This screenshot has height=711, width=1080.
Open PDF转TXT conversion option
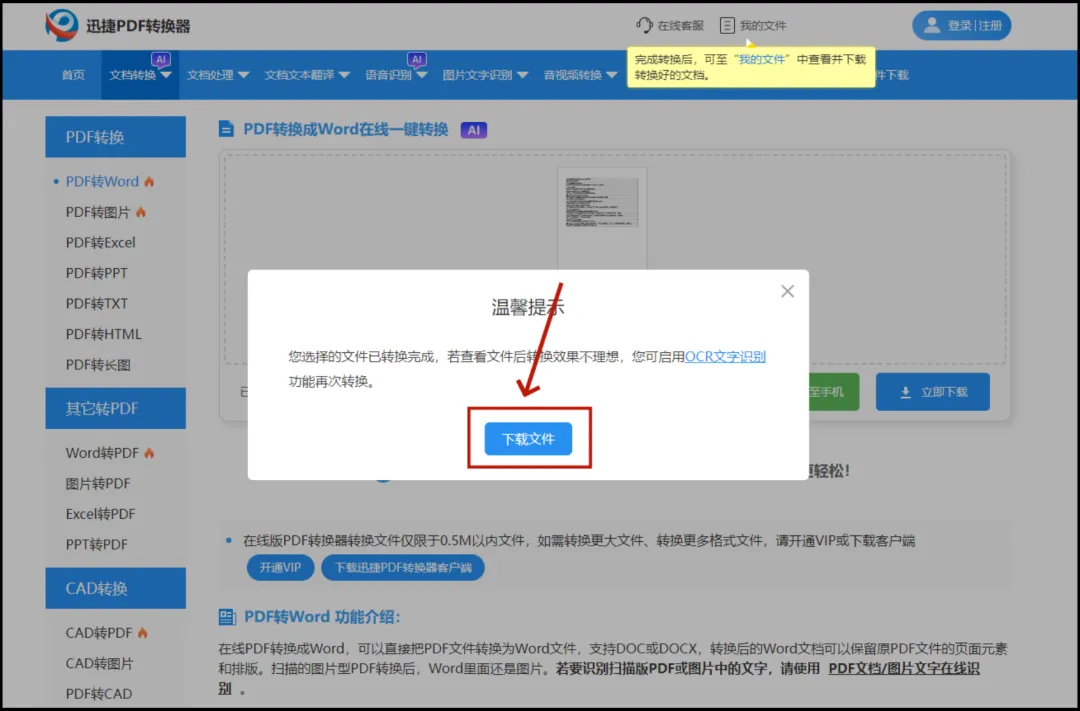click(x=96, y=304)
